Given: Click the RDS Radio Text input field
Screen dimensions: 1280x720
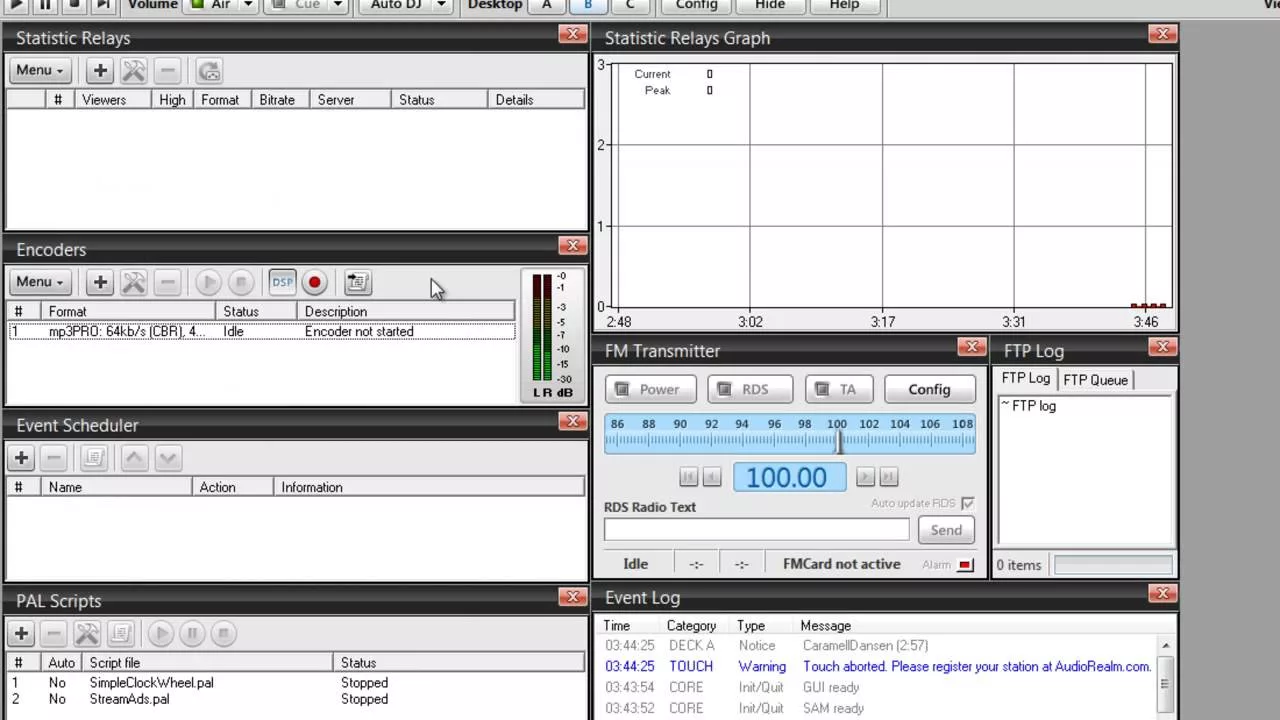Looking at the screenshot, I should pos(756,530).
